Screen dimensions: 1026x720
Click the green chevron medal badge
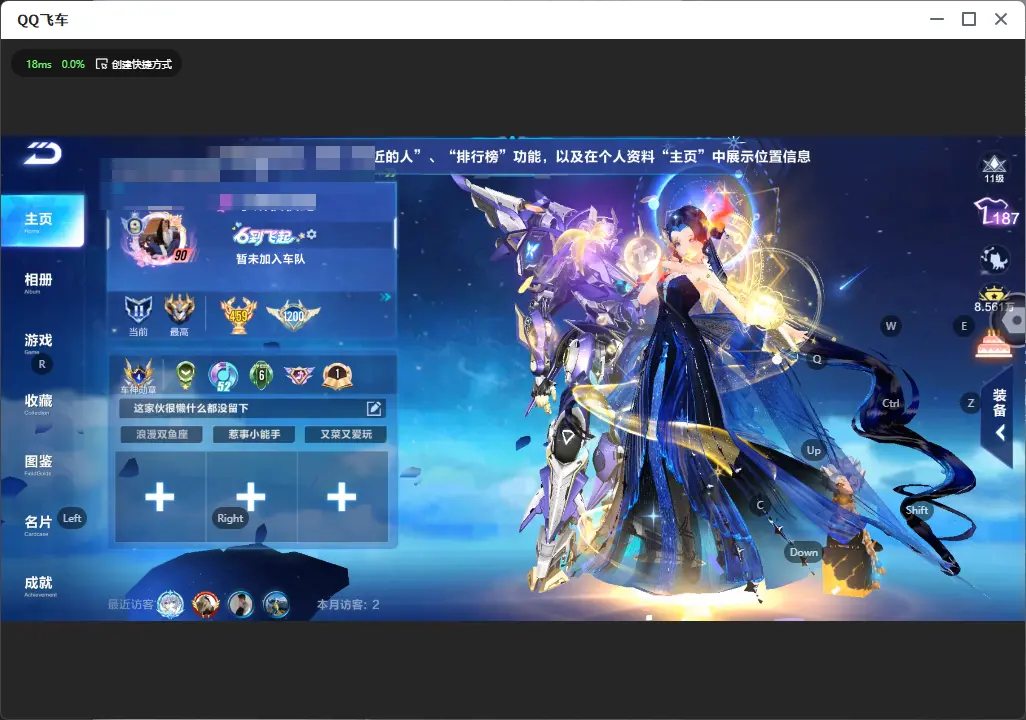tap(186, 374)
